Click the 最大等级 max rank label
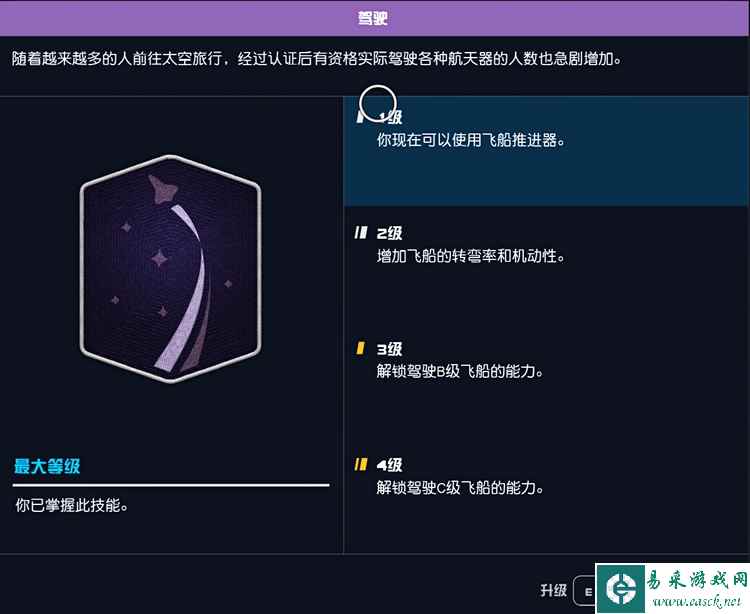 [x=47, y=466]
